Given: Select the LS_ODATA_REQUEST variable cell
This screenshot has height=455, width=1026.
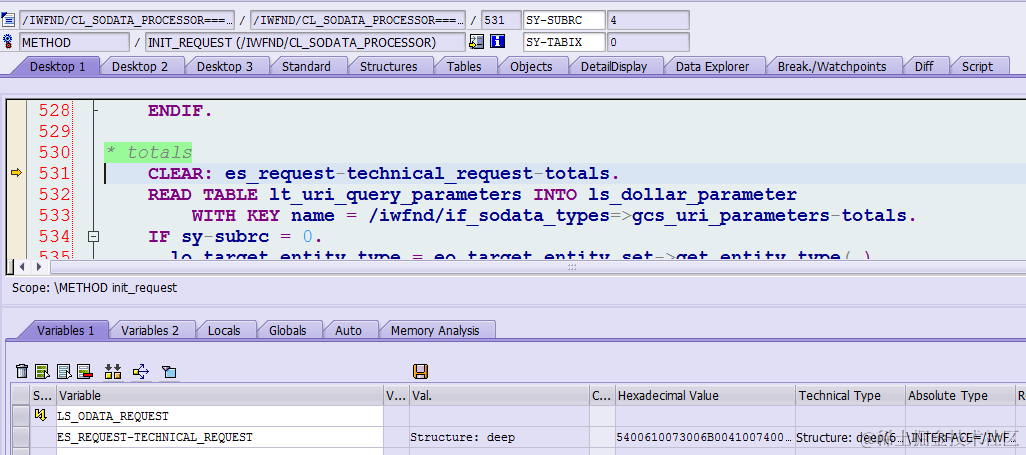Looking at the screenshot, I should click(x=220, y=416).
